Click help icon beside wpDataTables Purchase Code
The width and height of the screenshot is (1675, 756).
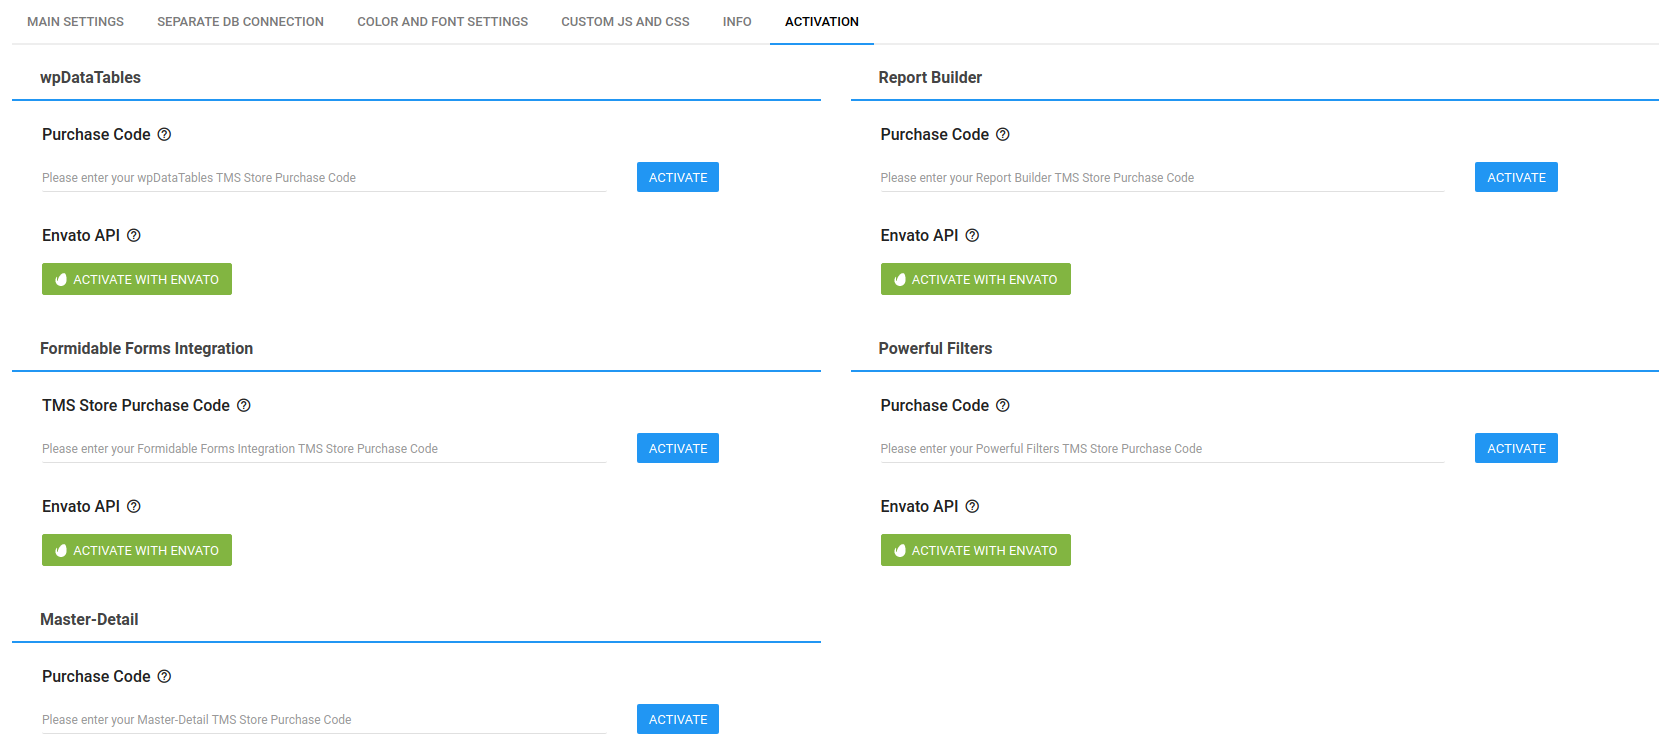point(165,134)
